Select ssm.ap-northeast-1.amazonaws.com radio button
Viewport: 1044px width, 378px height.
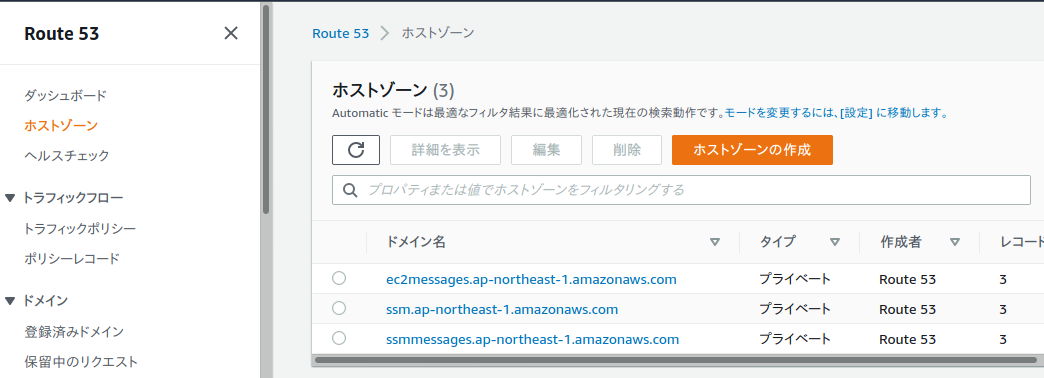tap(339, 308)
